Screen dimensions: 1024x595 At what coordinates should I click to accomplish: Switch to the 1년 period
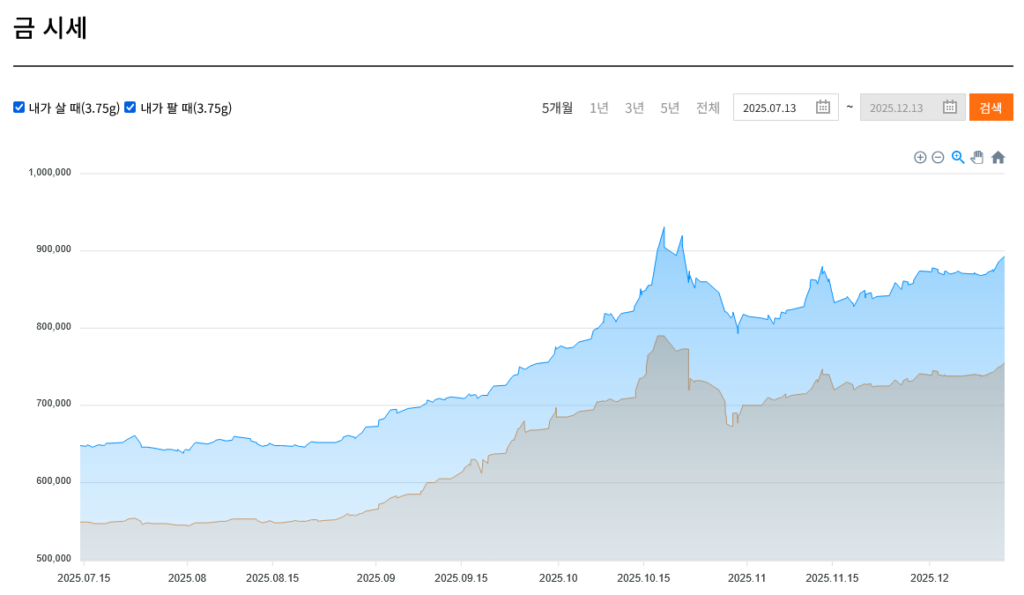(599, 108)
